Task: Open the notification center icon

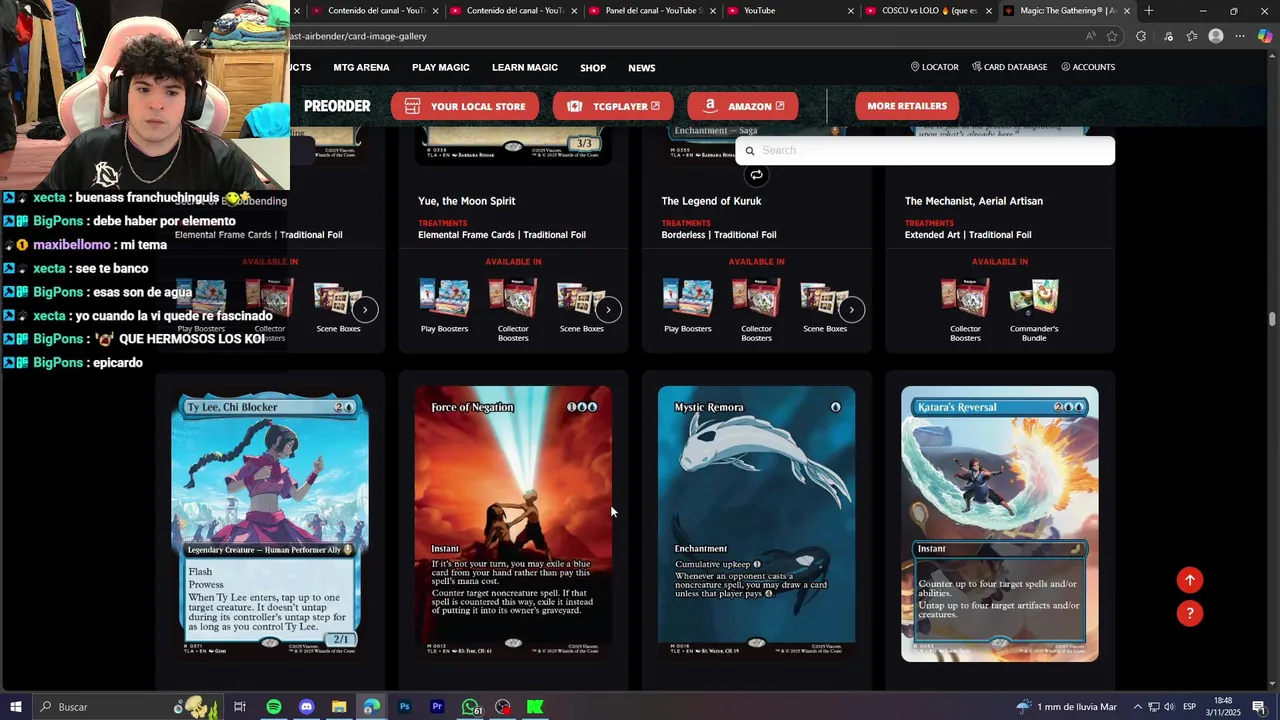Action: [x=1258, y=707]
